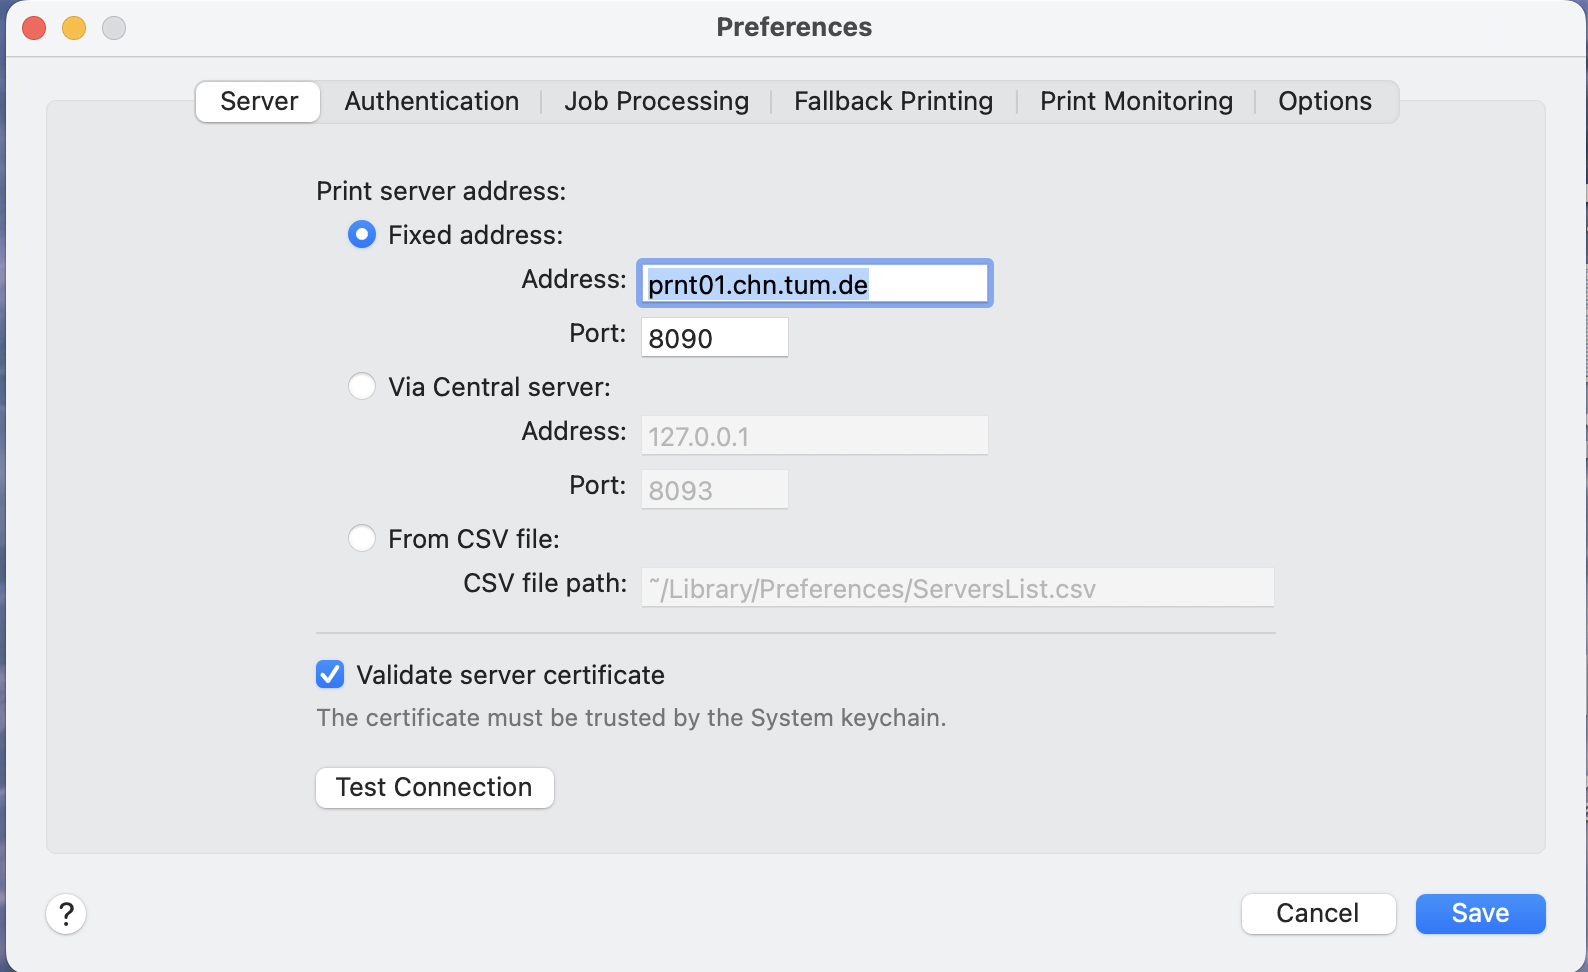Open the Print Monitoring tab
The width and height of the screenshot is (1588, 972).
point(1136,102)
